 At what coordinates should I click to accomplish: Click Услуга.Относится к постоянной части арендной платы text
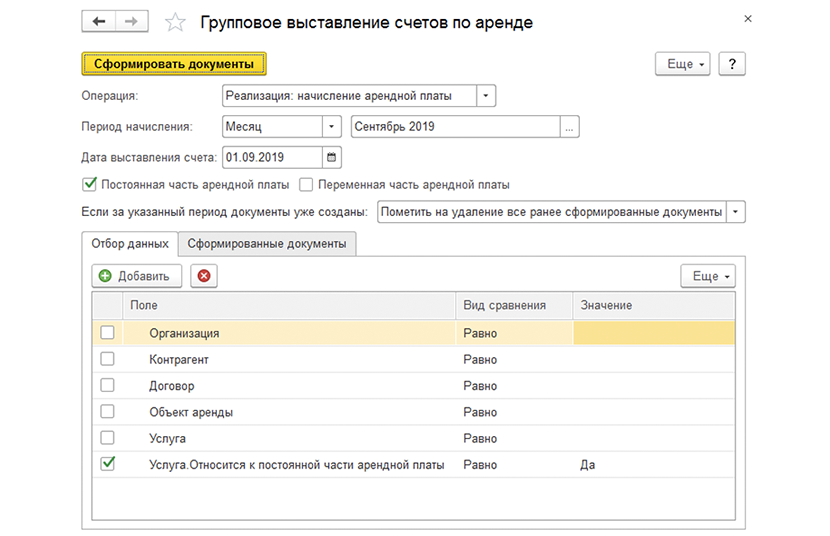(296, 465)
